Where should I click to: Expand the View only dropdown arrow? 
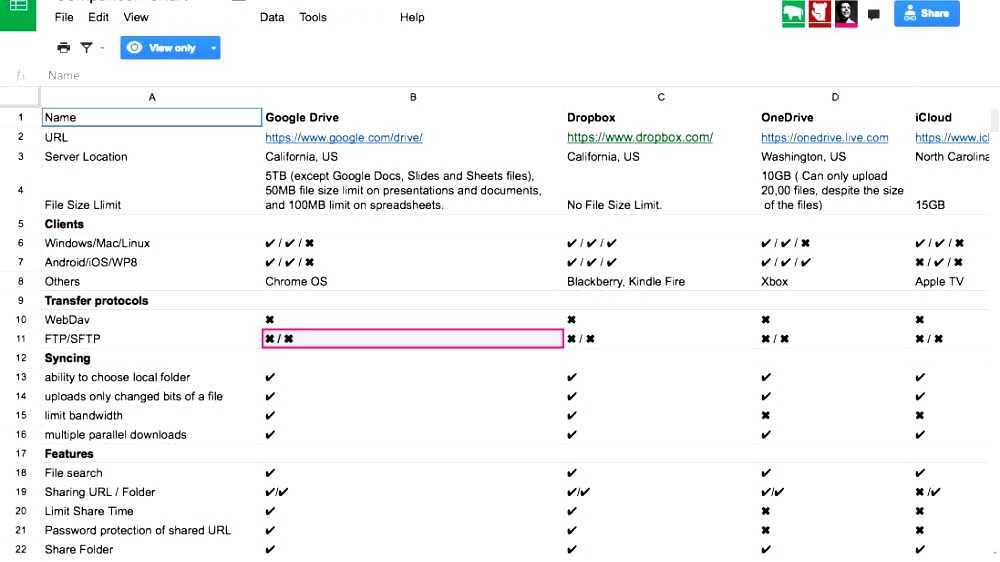[213, 48]
